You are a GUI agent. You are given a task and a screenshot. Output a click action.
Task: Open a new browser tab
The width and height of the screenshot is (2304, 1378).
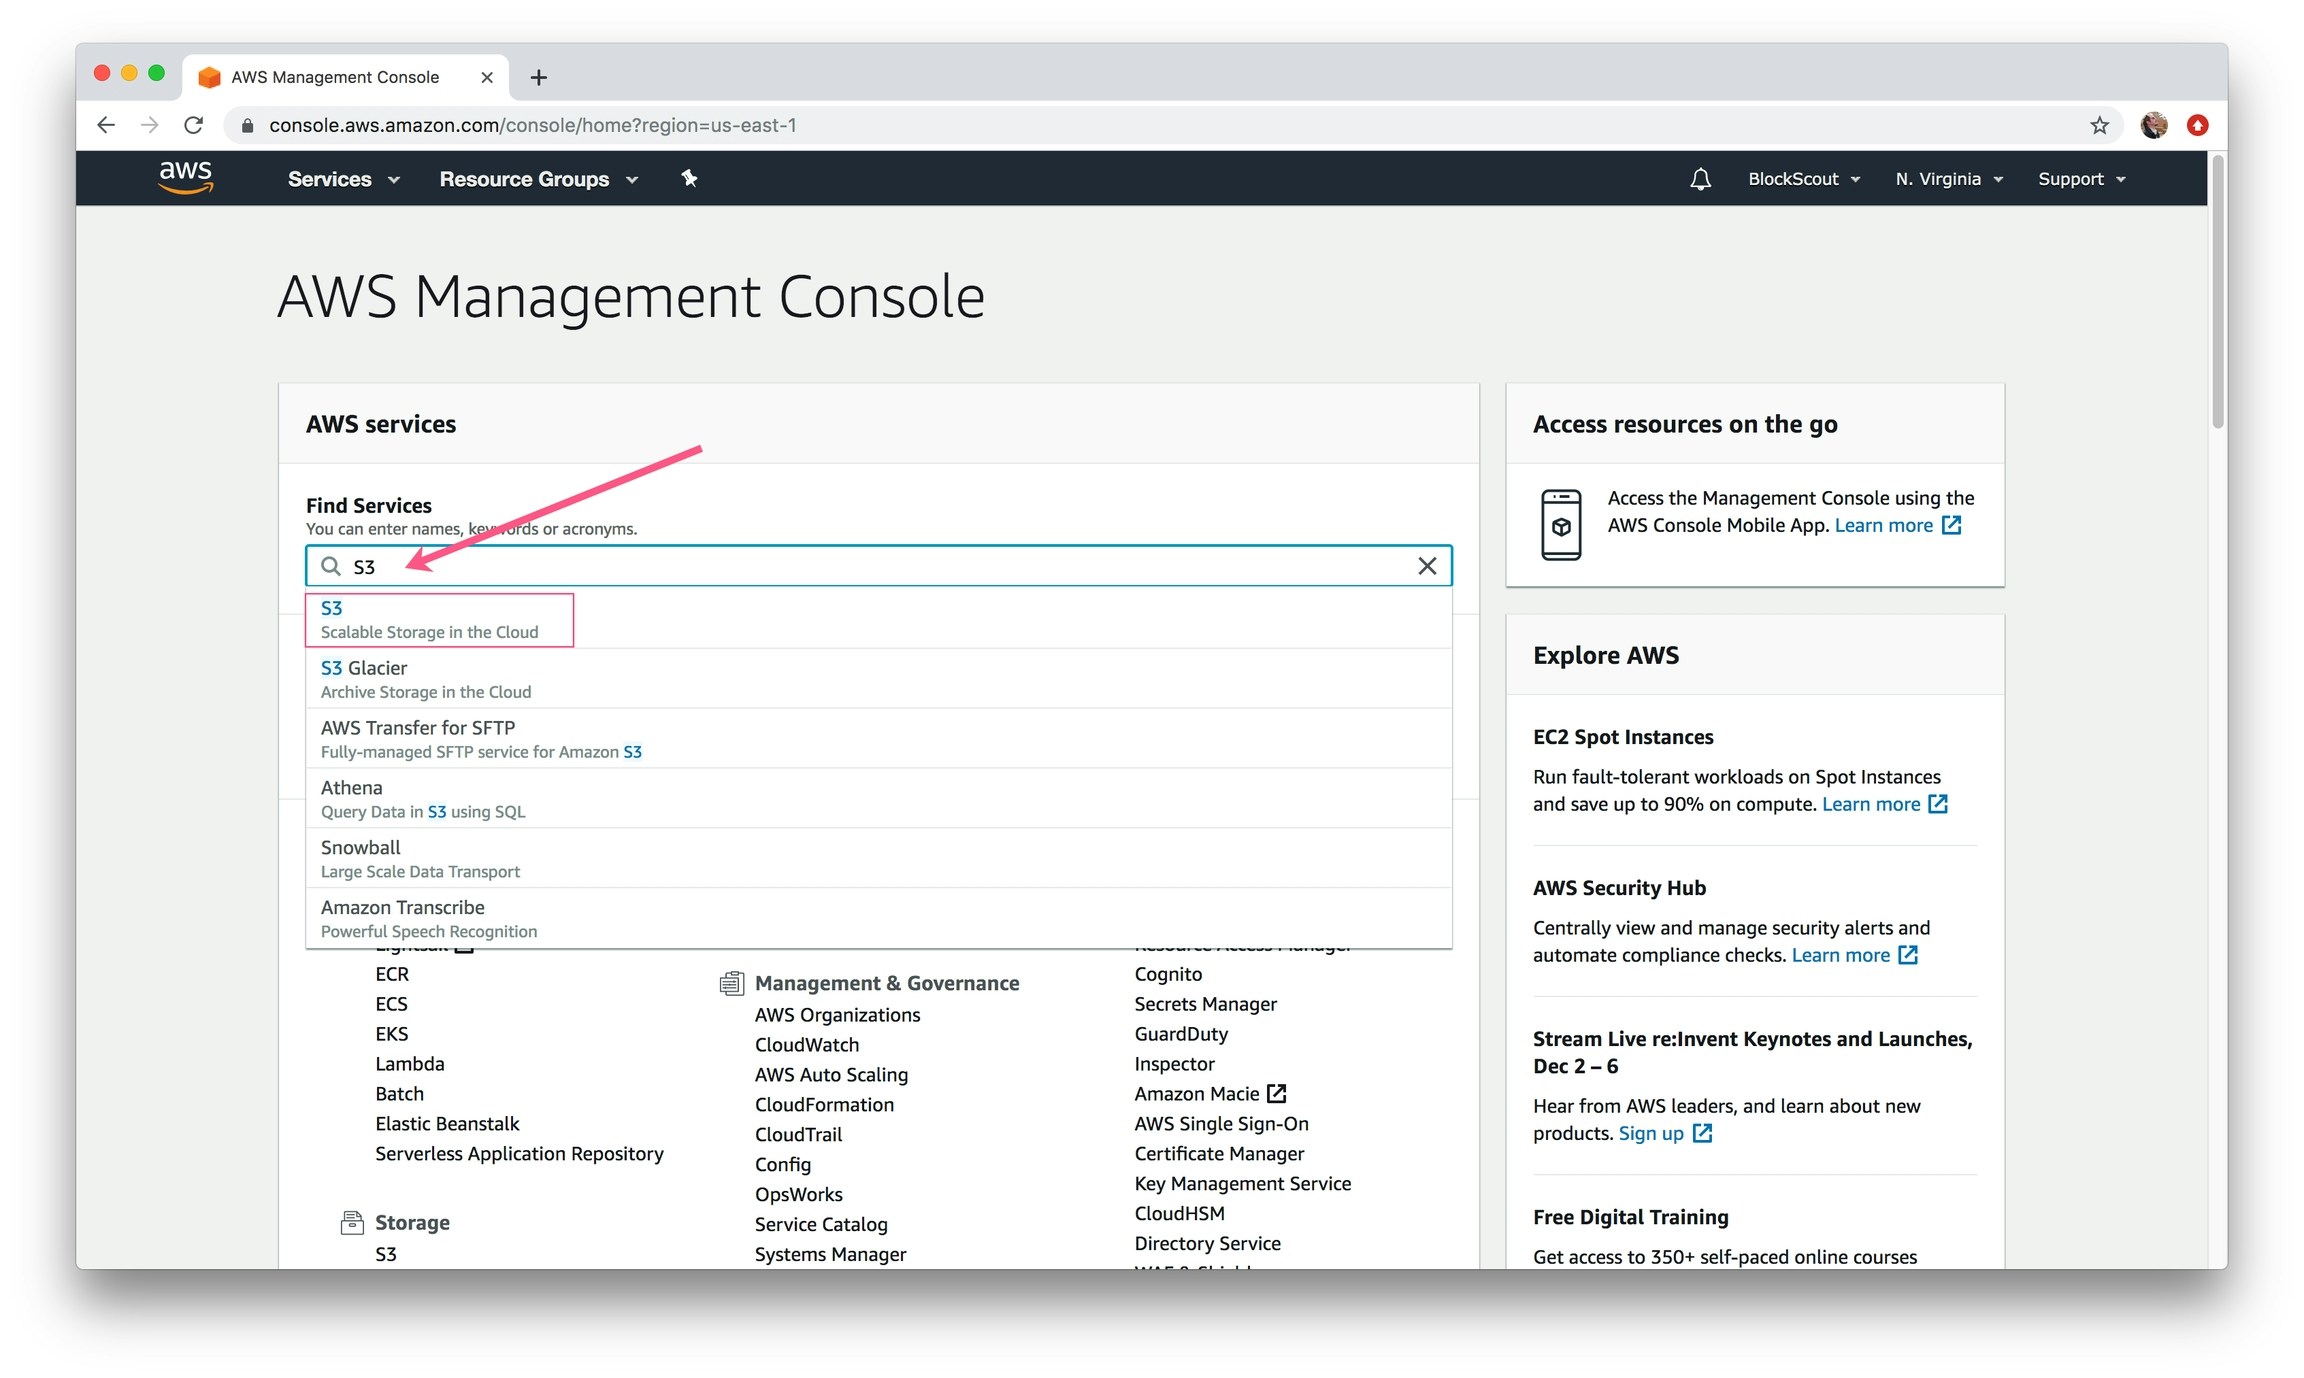[538, 77]
